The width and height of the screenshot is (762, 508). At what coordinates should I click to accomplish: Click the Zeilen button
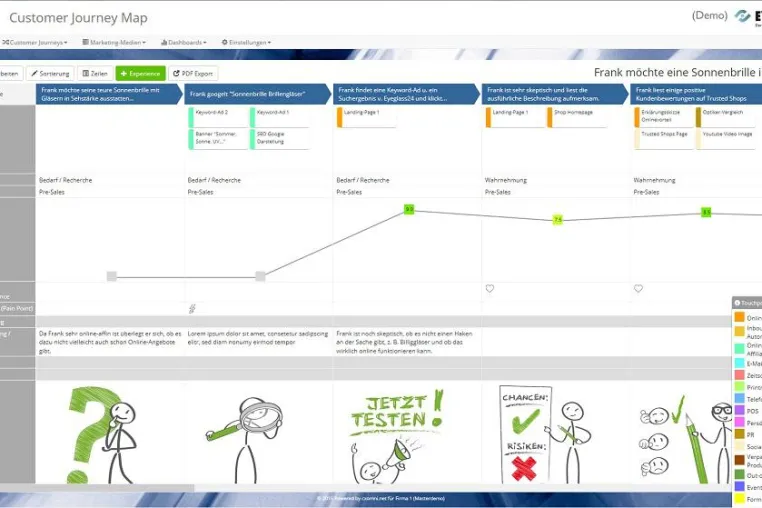coord(95,73)
